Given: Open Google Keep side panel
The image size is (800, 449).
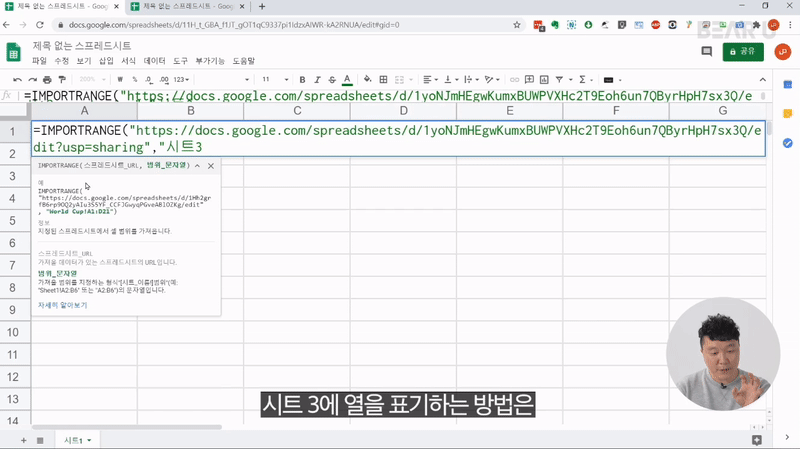Looking at the screenshot, I should (788, 114).
